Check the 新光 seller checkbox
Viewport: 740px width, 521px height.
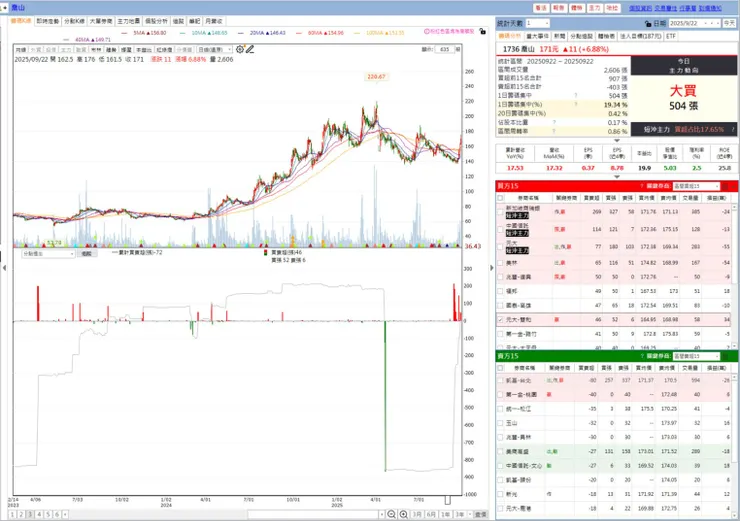click(x=500, y=494)
